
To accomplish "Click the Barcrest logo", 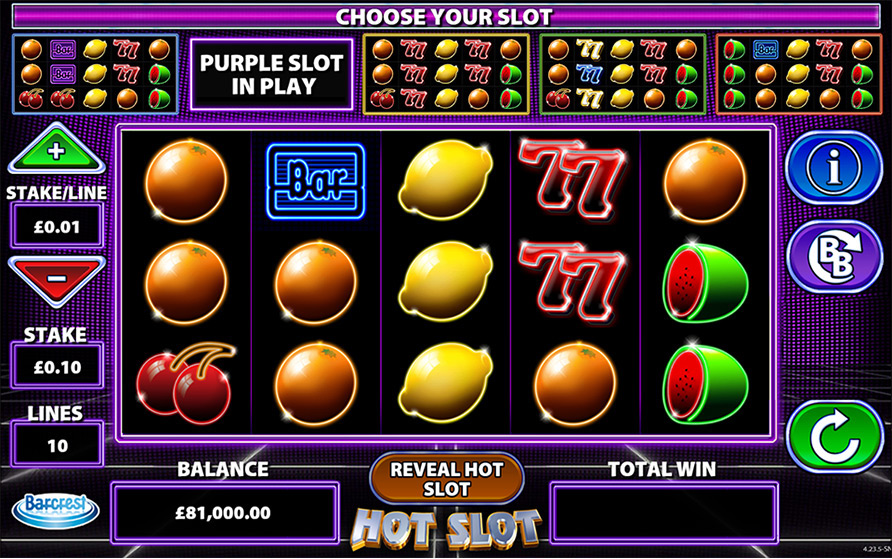I will (x=56, y=510).
